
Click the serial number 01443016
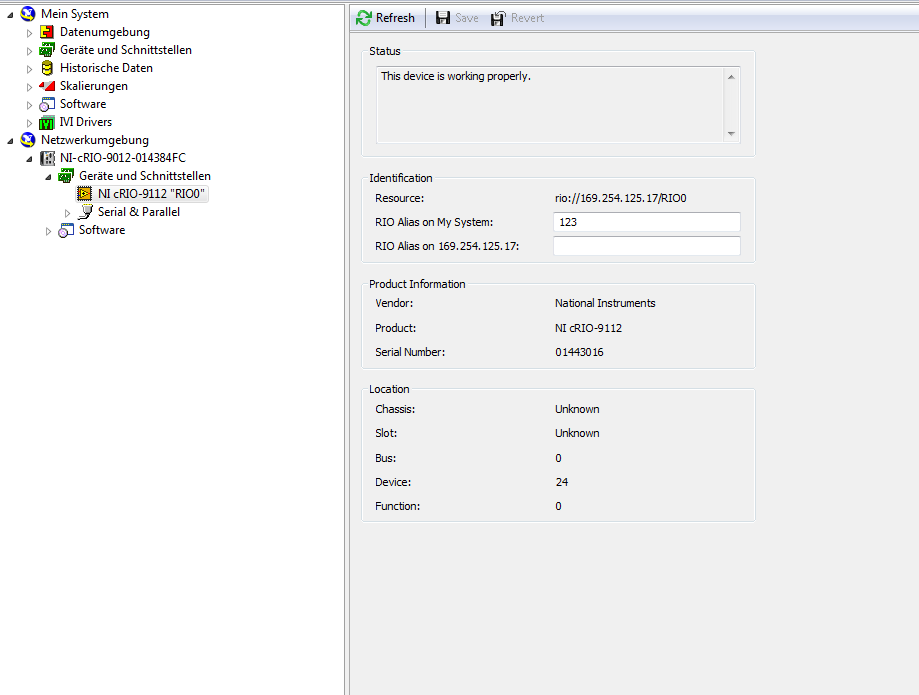579,352
